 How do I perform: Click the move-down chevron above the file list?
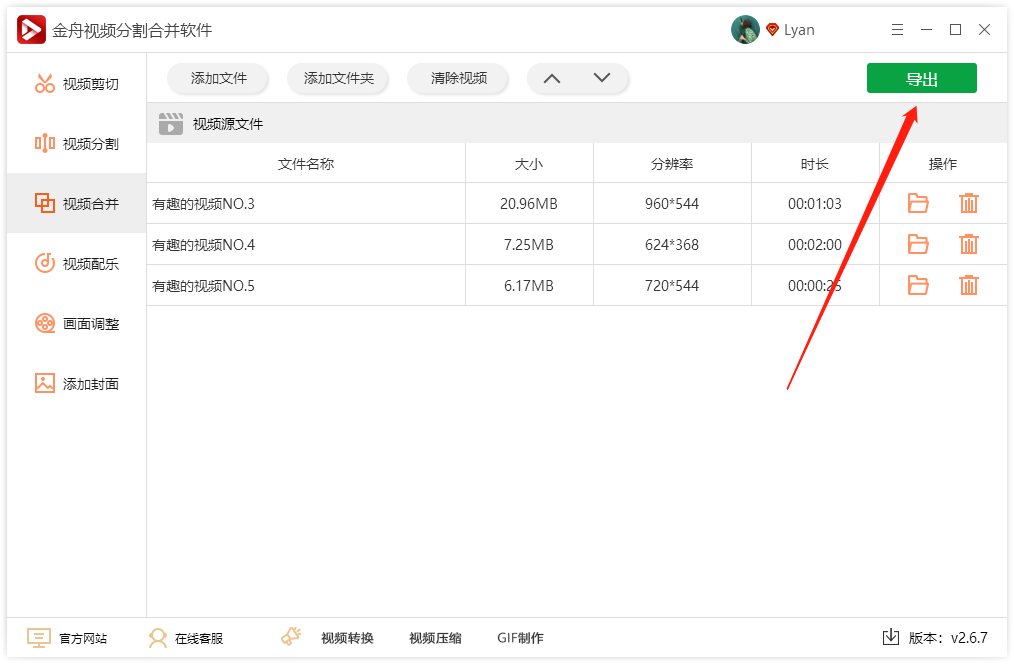[601, 77]
